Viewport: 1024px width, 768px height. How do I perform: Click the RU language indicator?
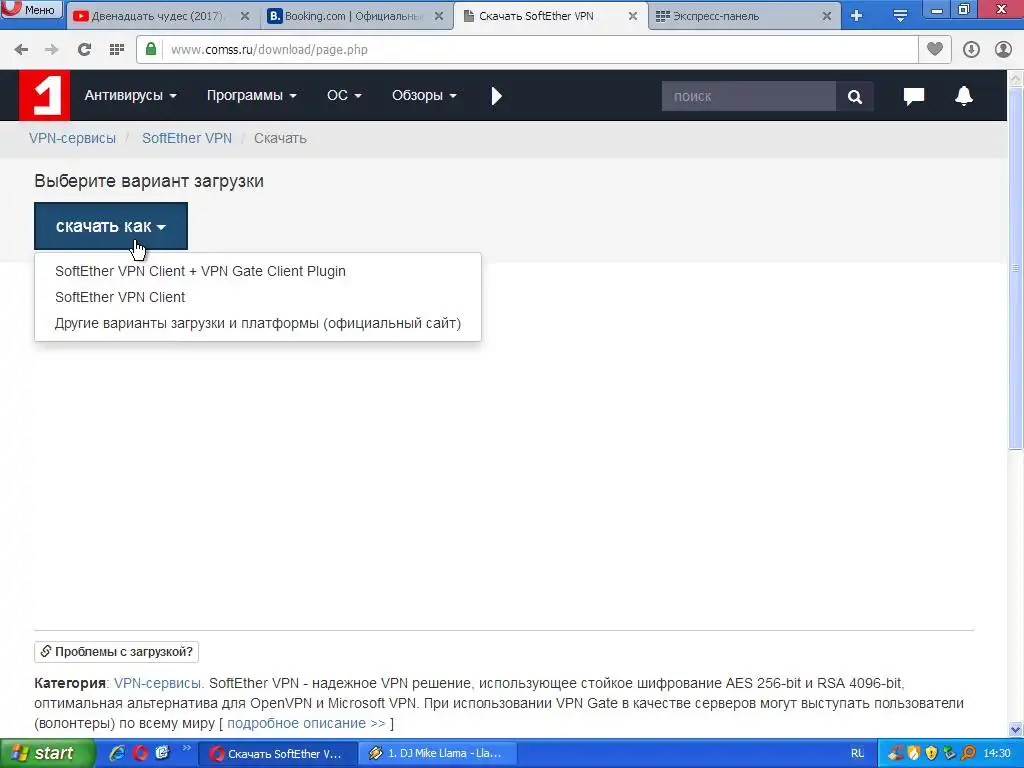[x=857, y=754]
